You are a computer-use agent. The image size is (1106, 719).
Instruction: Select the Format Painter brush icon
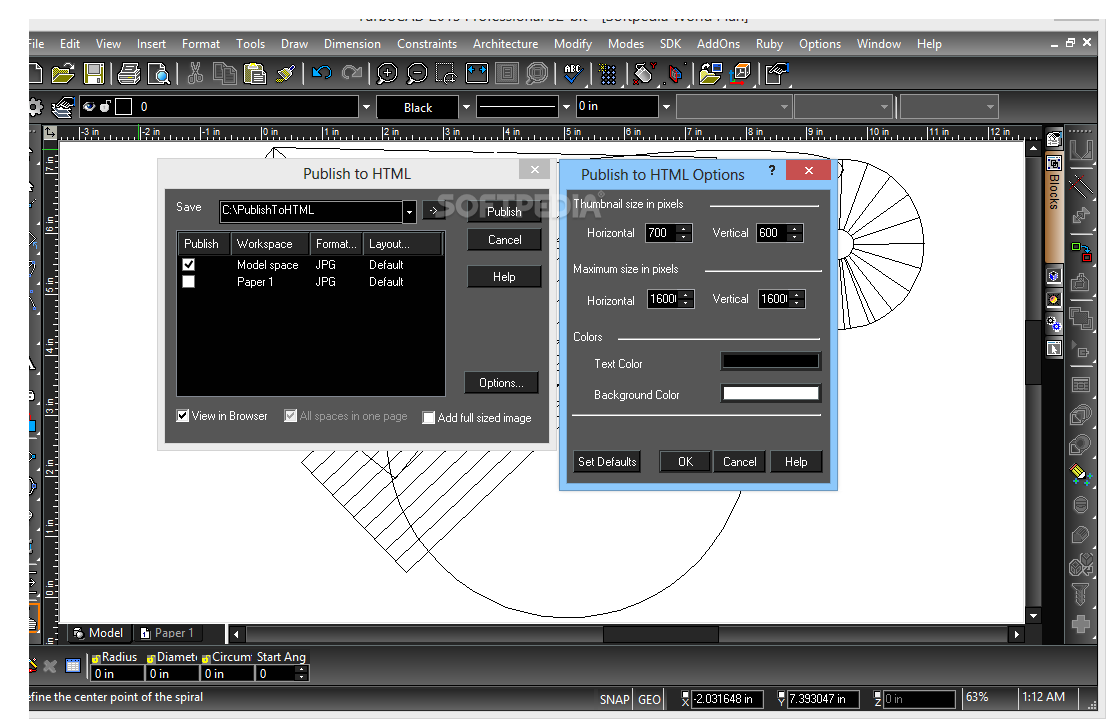[286, 73]
